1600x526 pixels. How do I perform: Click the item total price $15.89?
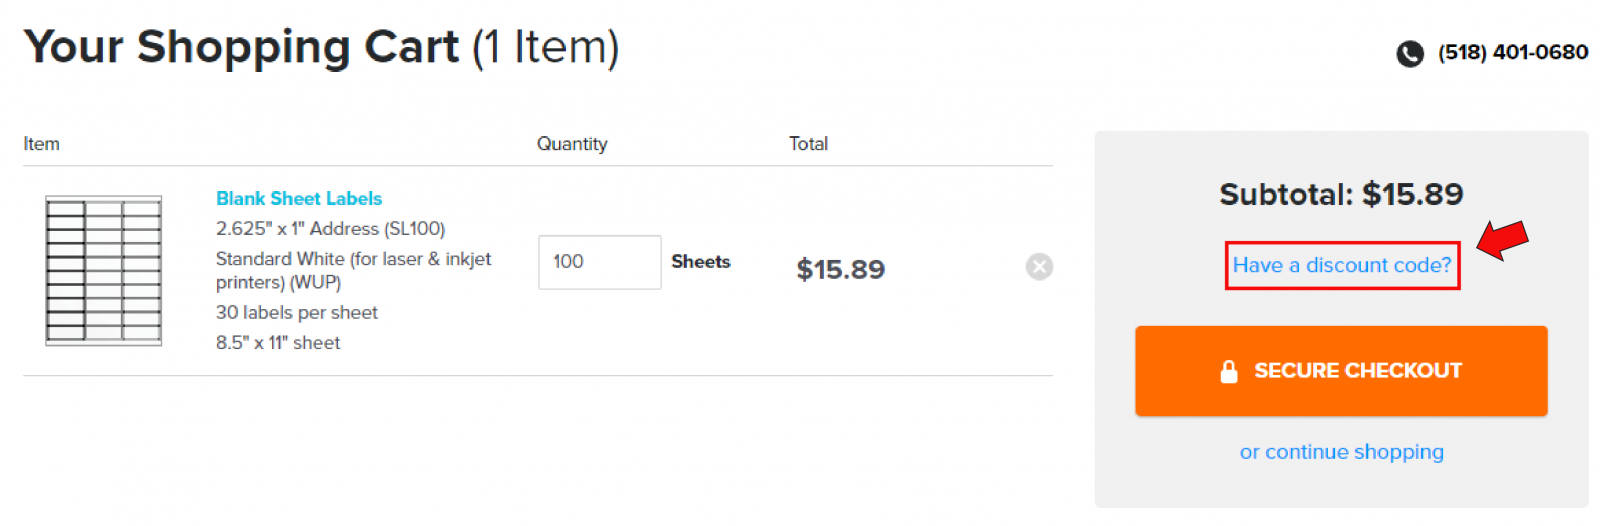coord(840,269)
